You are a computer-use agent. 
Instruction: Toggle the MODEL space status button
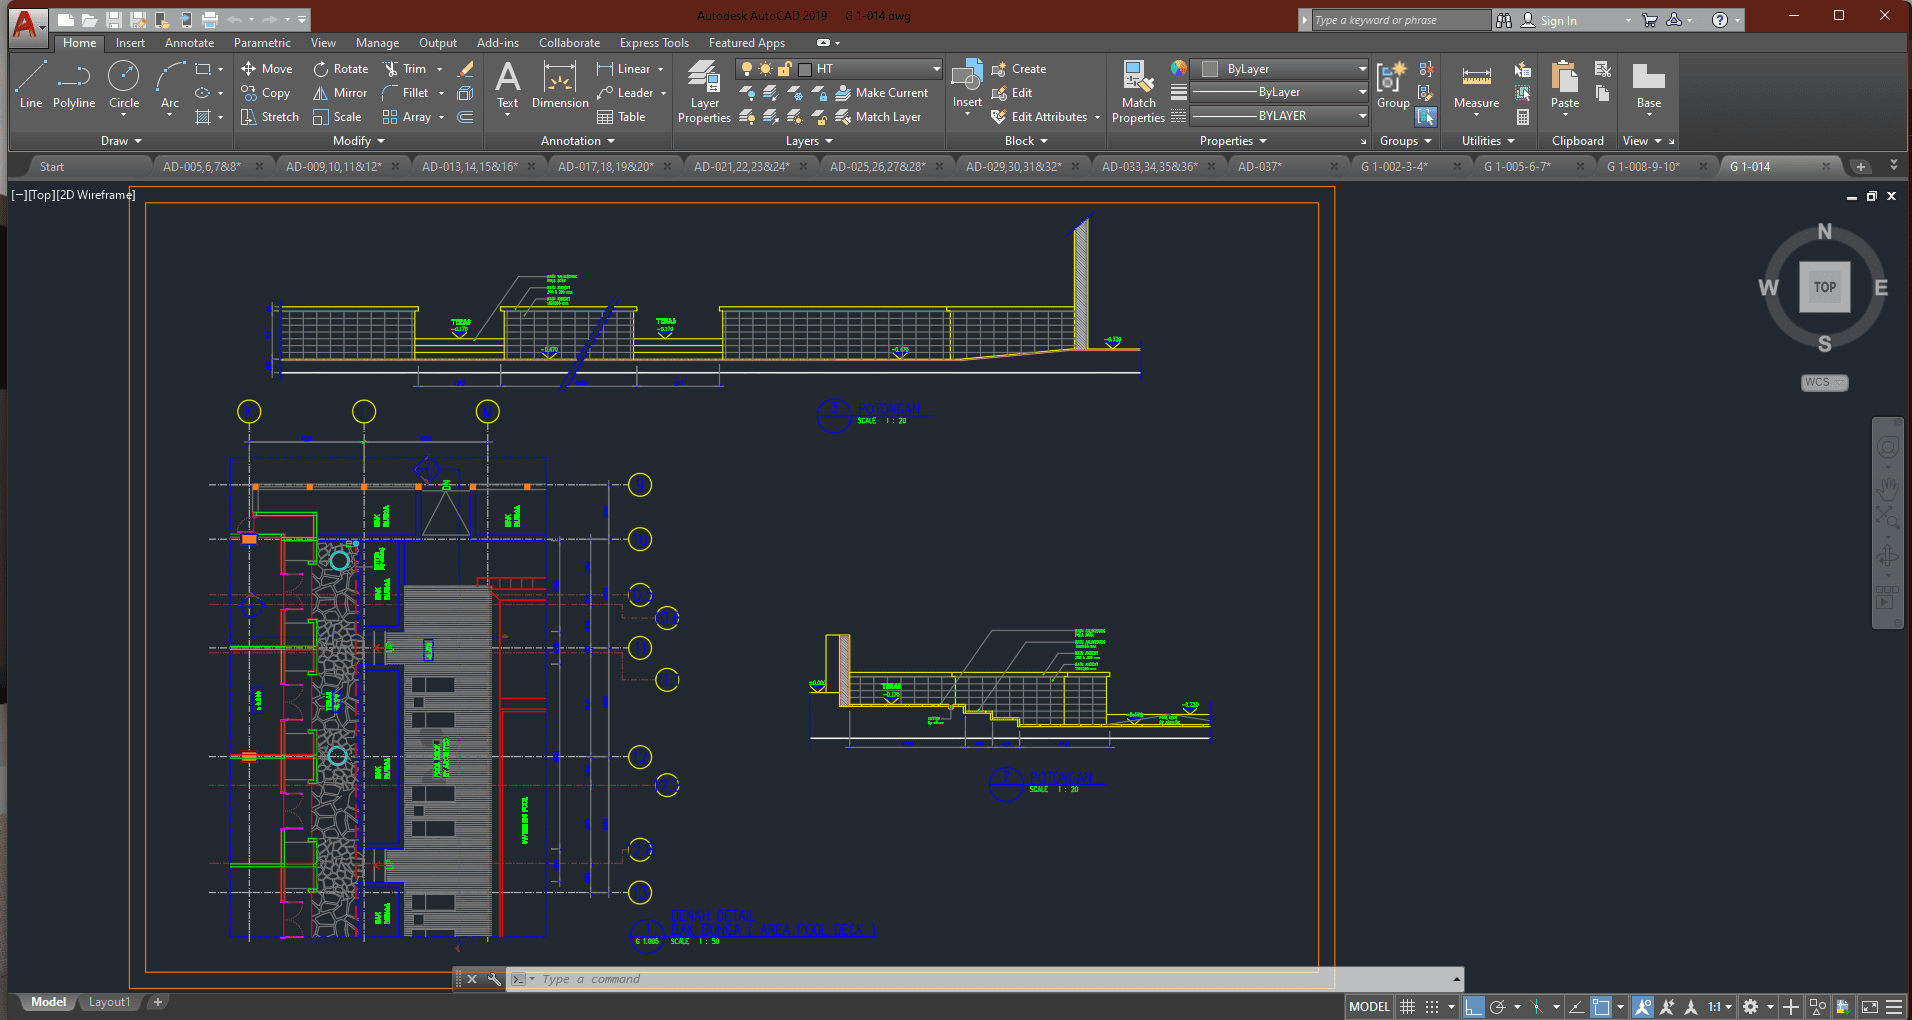pos(1368,1007)
